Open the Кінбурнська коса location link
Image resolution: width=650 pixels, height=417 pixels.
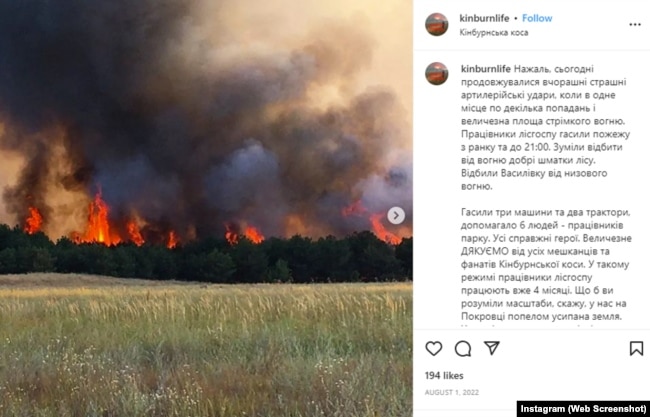tap(494, 33)
